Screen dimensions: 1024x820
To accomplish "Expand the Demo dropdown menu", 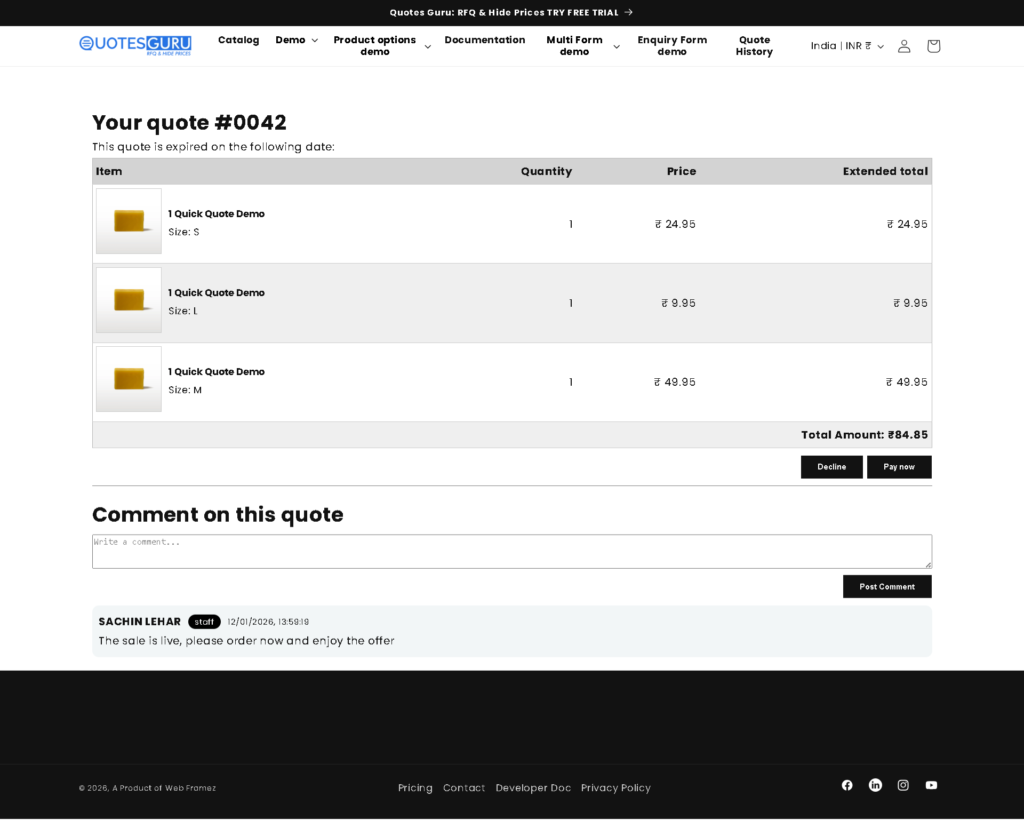I will (296, 40).
